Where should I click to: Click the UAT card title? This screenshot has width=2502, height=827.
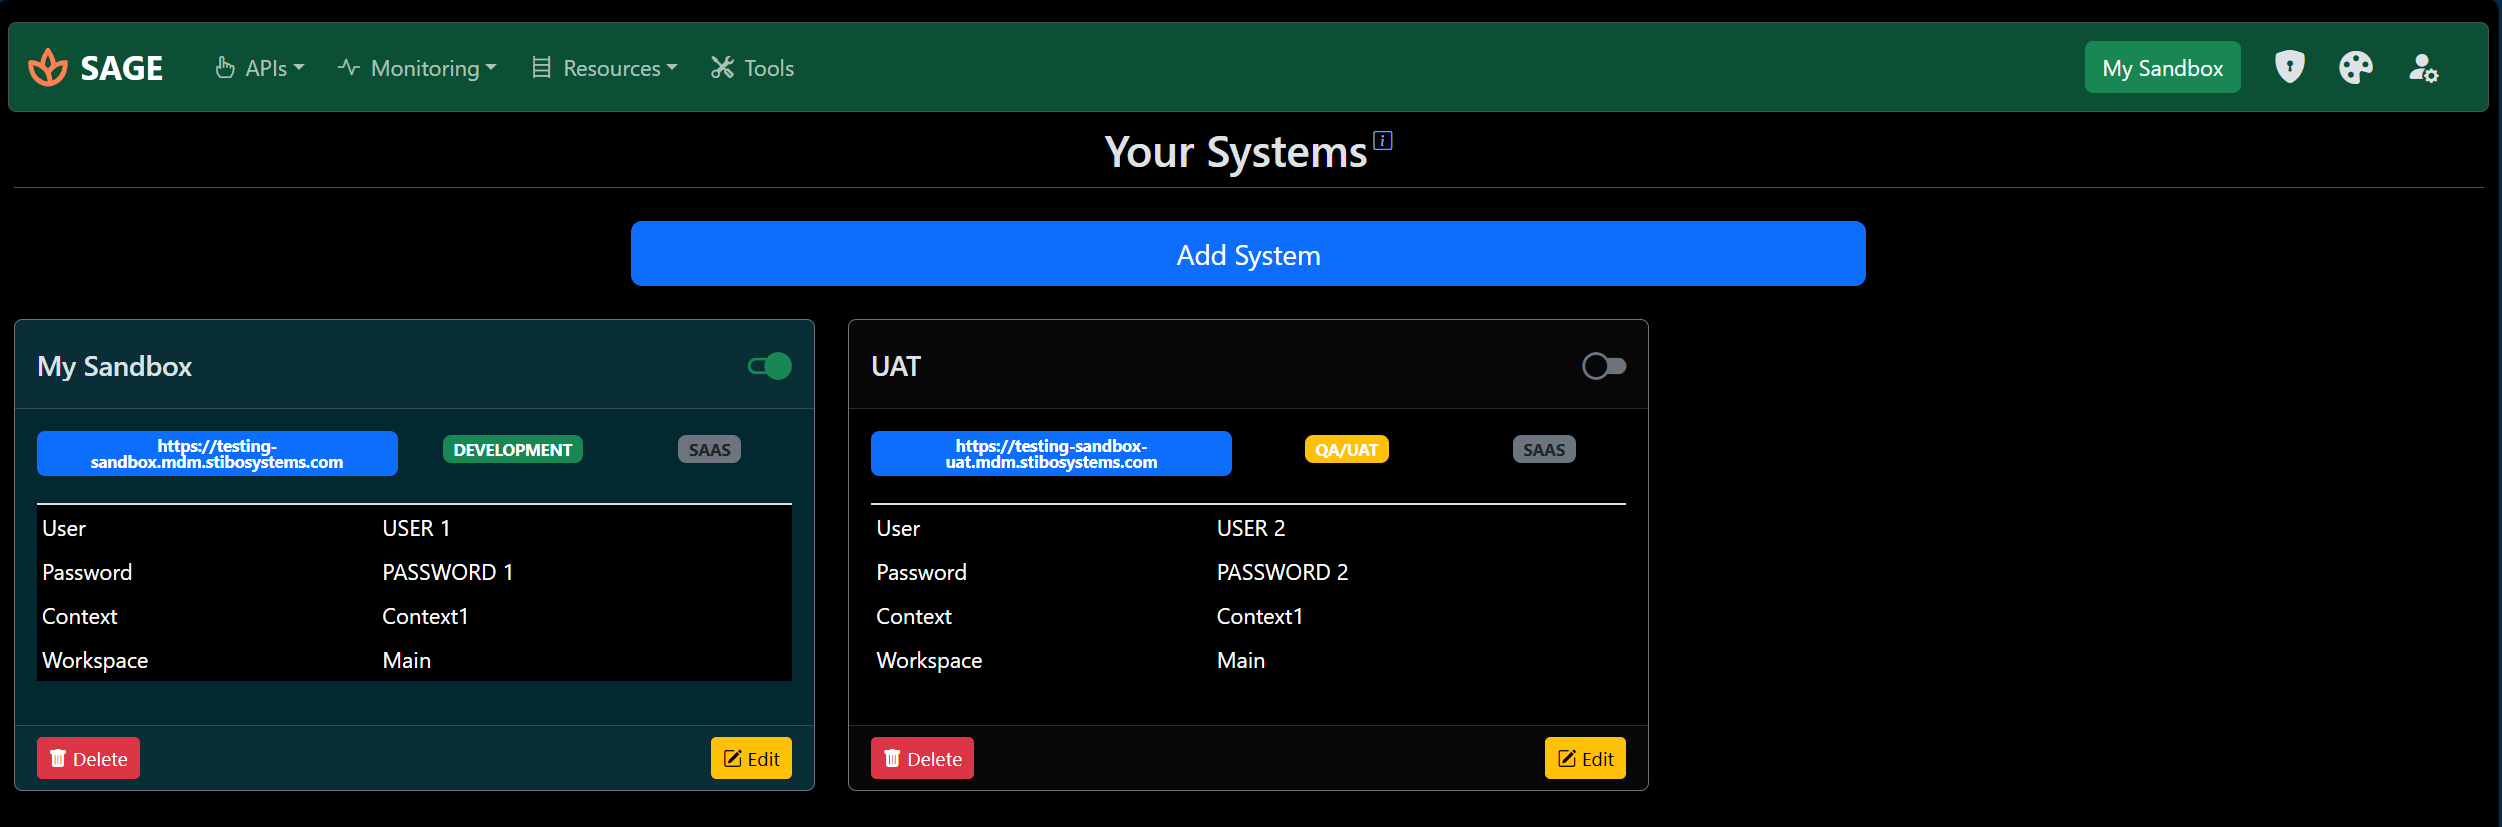(895, 366)
